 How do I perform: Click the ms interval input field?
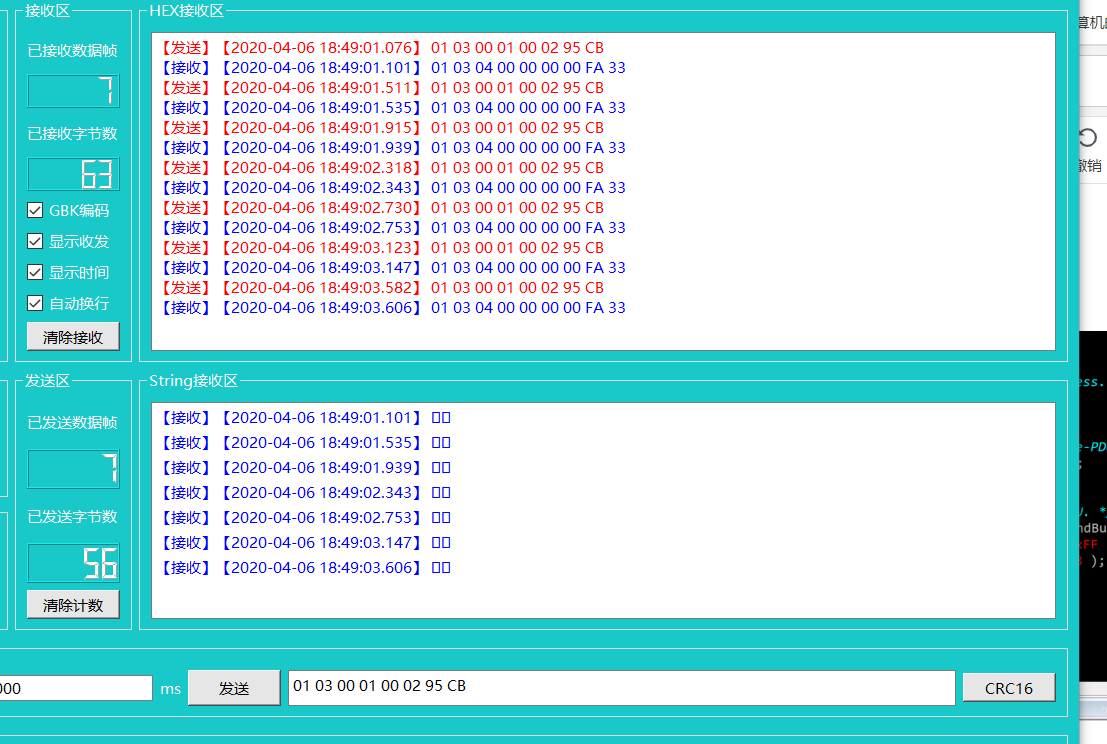75,688
